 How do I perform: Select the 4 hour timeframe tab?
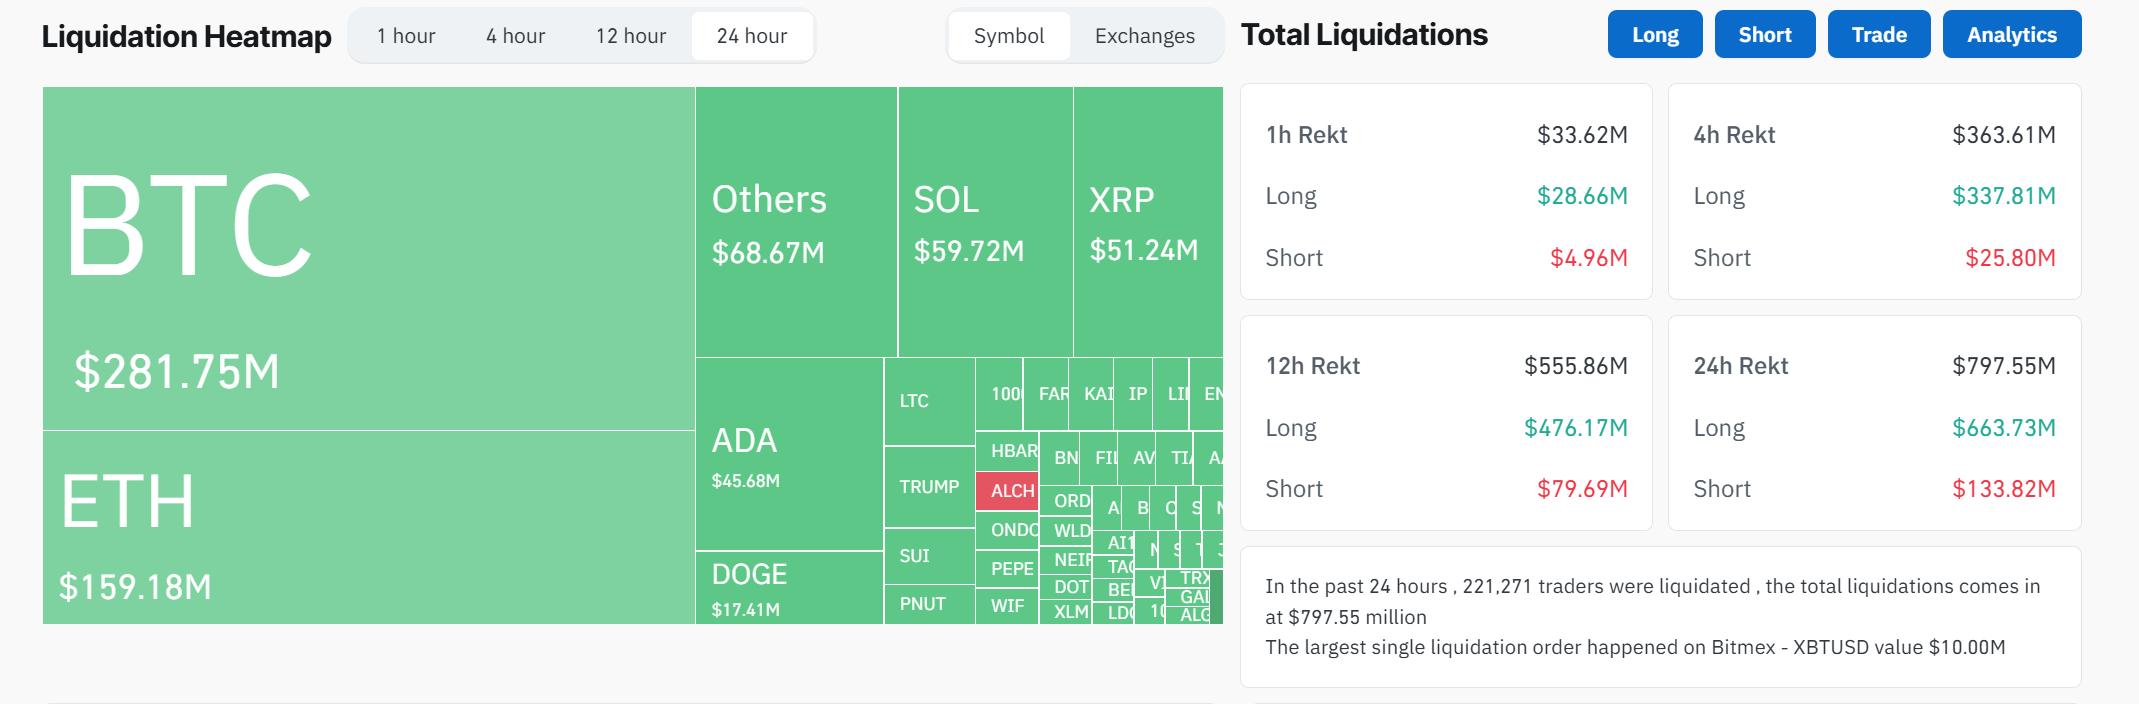point(515,36)
